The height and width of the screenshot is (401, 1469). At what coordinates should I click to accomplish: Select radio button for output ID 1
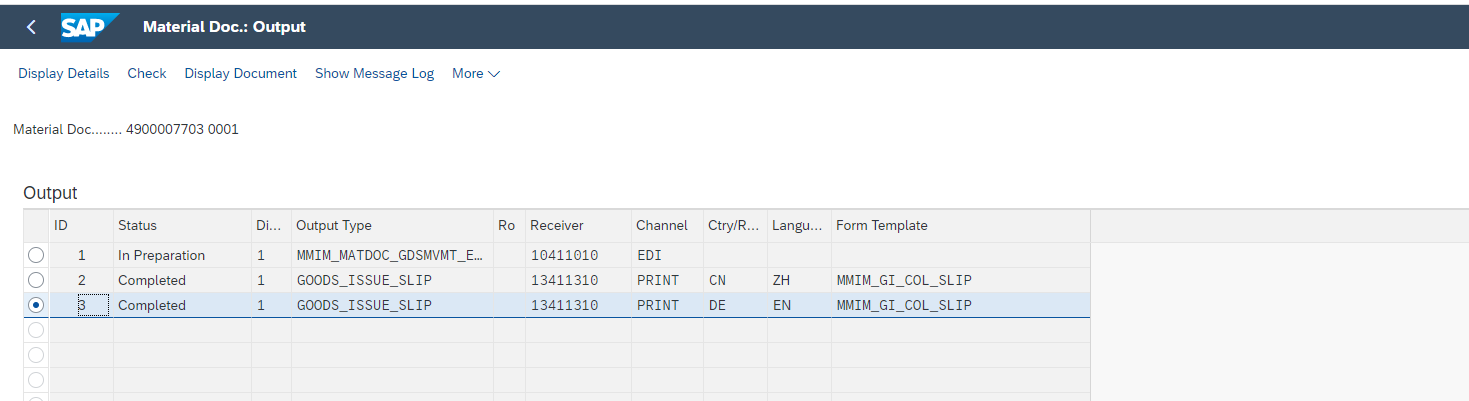36,255
